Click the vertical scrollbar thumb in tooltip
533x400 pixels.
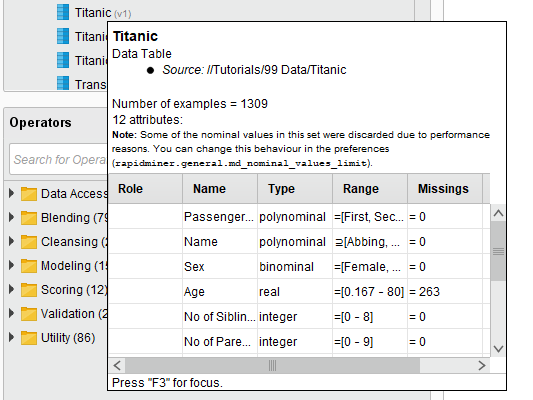[498, 251]
